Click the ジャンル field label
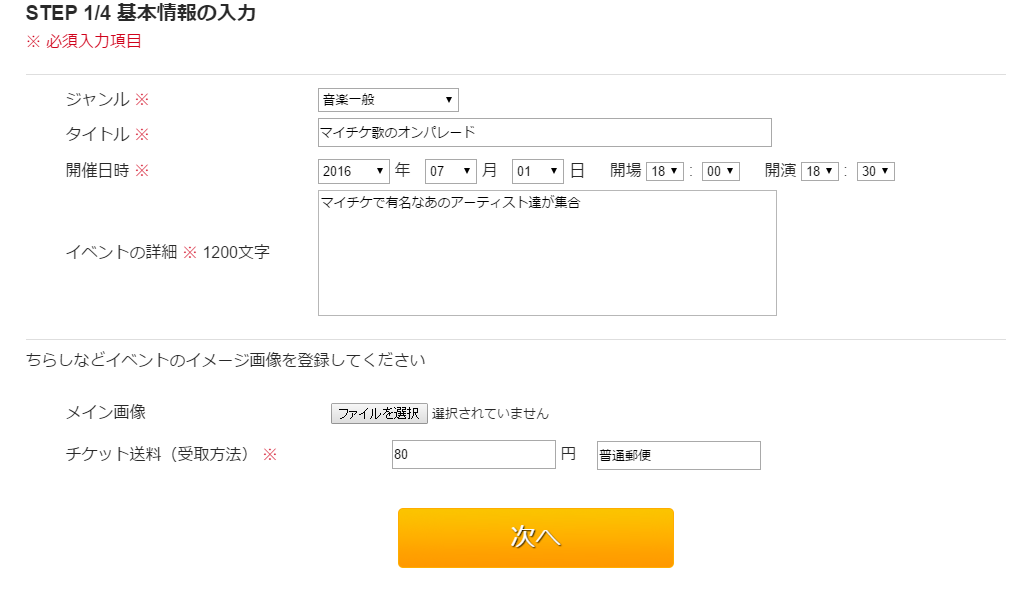Screen dimensions: 1030x594 point(97,100)
